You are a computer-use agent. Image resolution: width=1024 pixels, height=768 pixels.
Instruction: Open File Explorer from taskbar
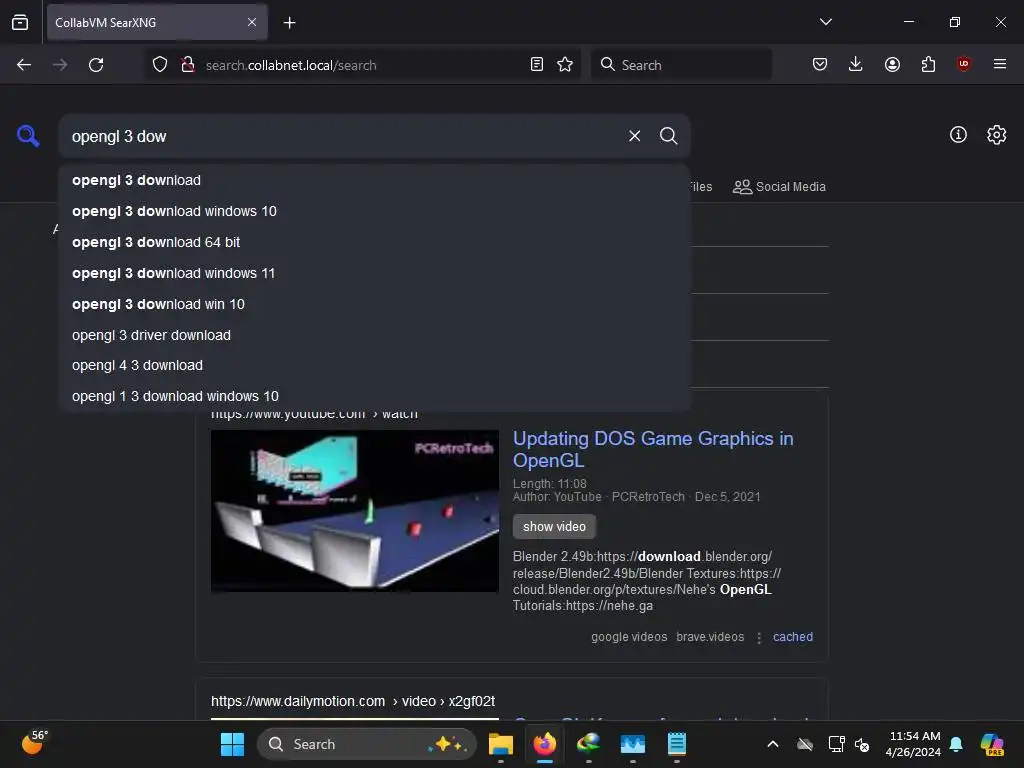pos(501,744)
